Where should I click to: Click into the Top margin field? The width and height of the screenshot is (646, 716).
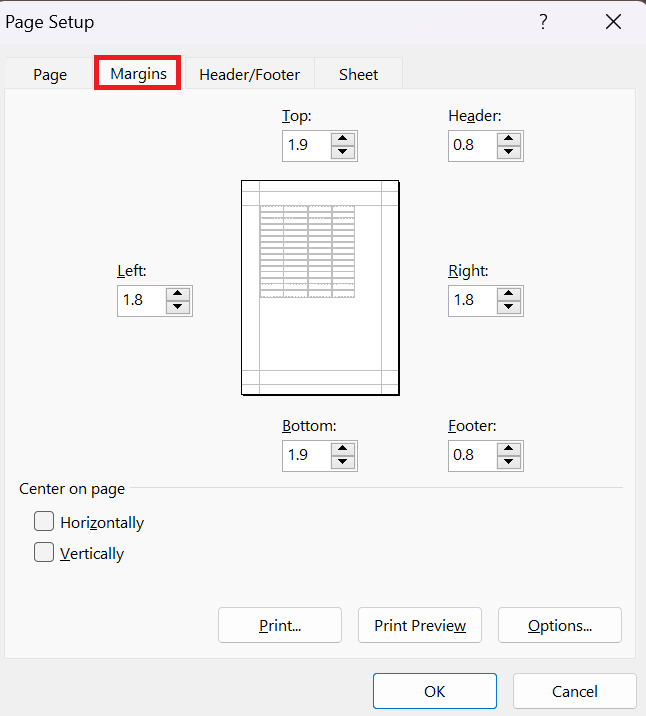[306, 146]
